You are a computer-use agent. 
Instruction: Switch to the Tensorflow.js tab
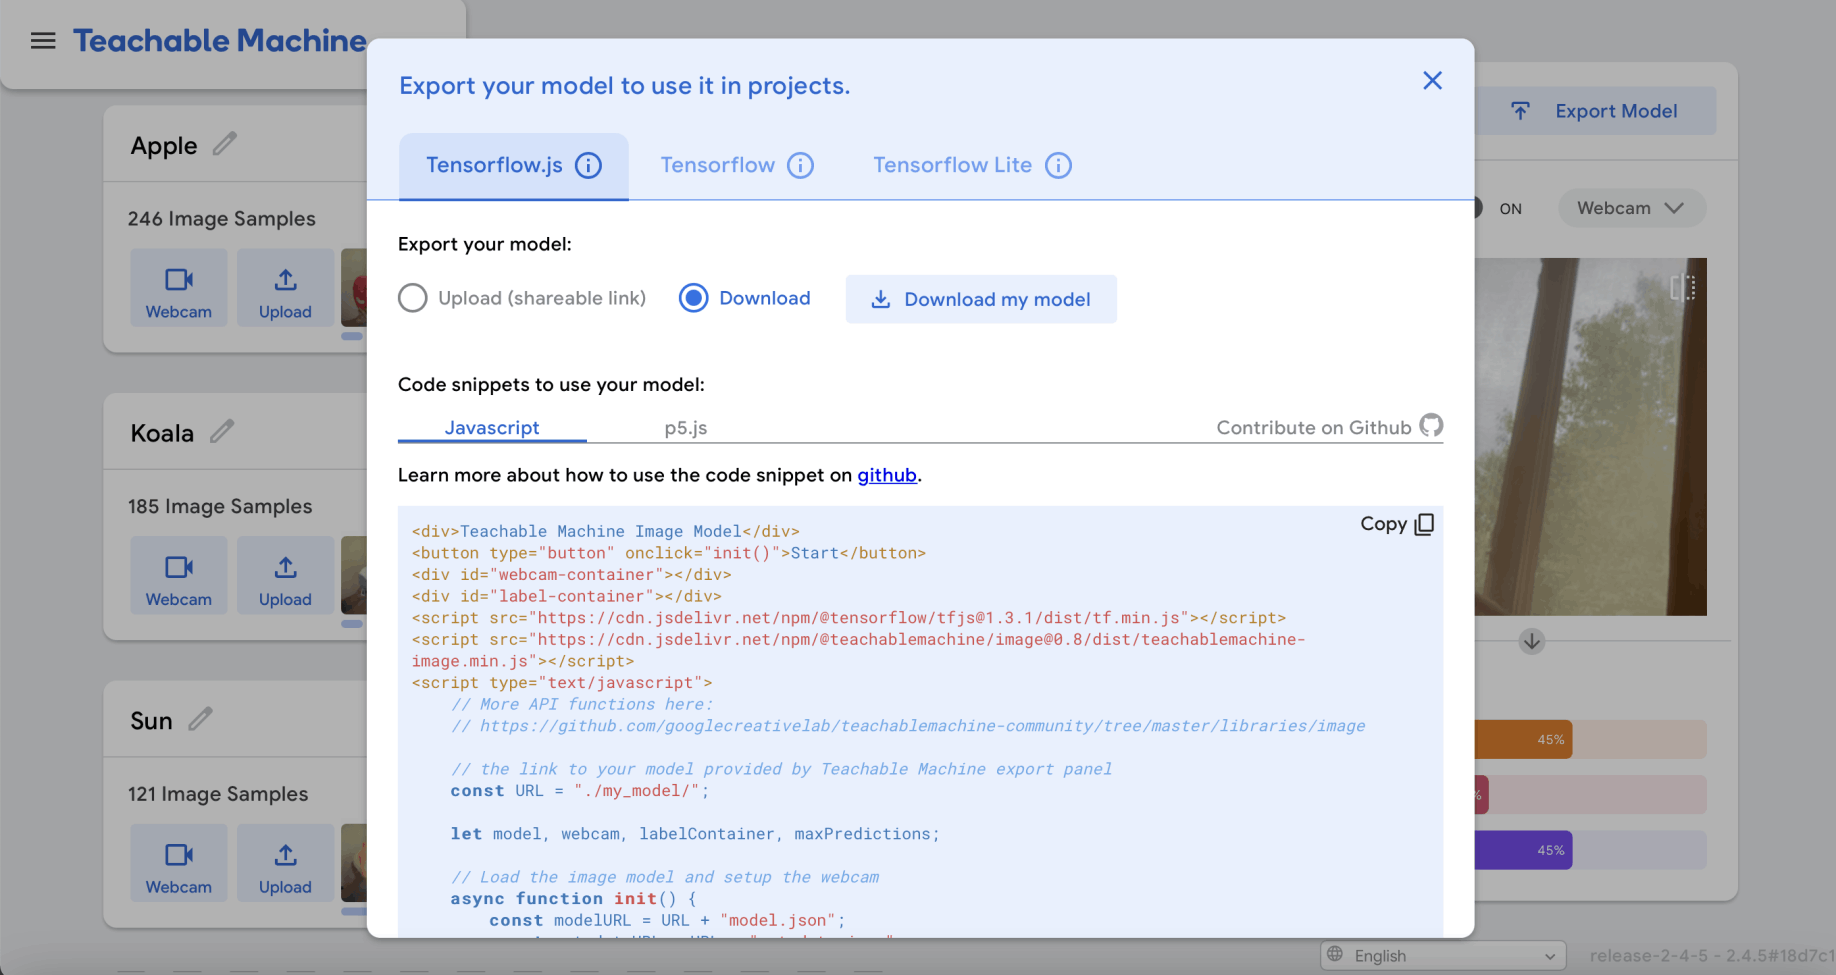[494, 165]
